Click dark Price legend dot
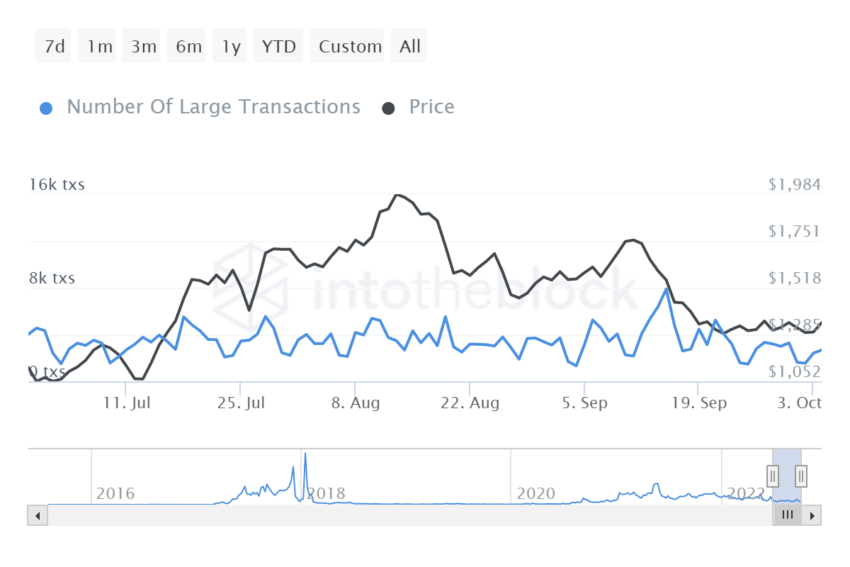Viewport: 850px width, 567px height. [389, 108]
